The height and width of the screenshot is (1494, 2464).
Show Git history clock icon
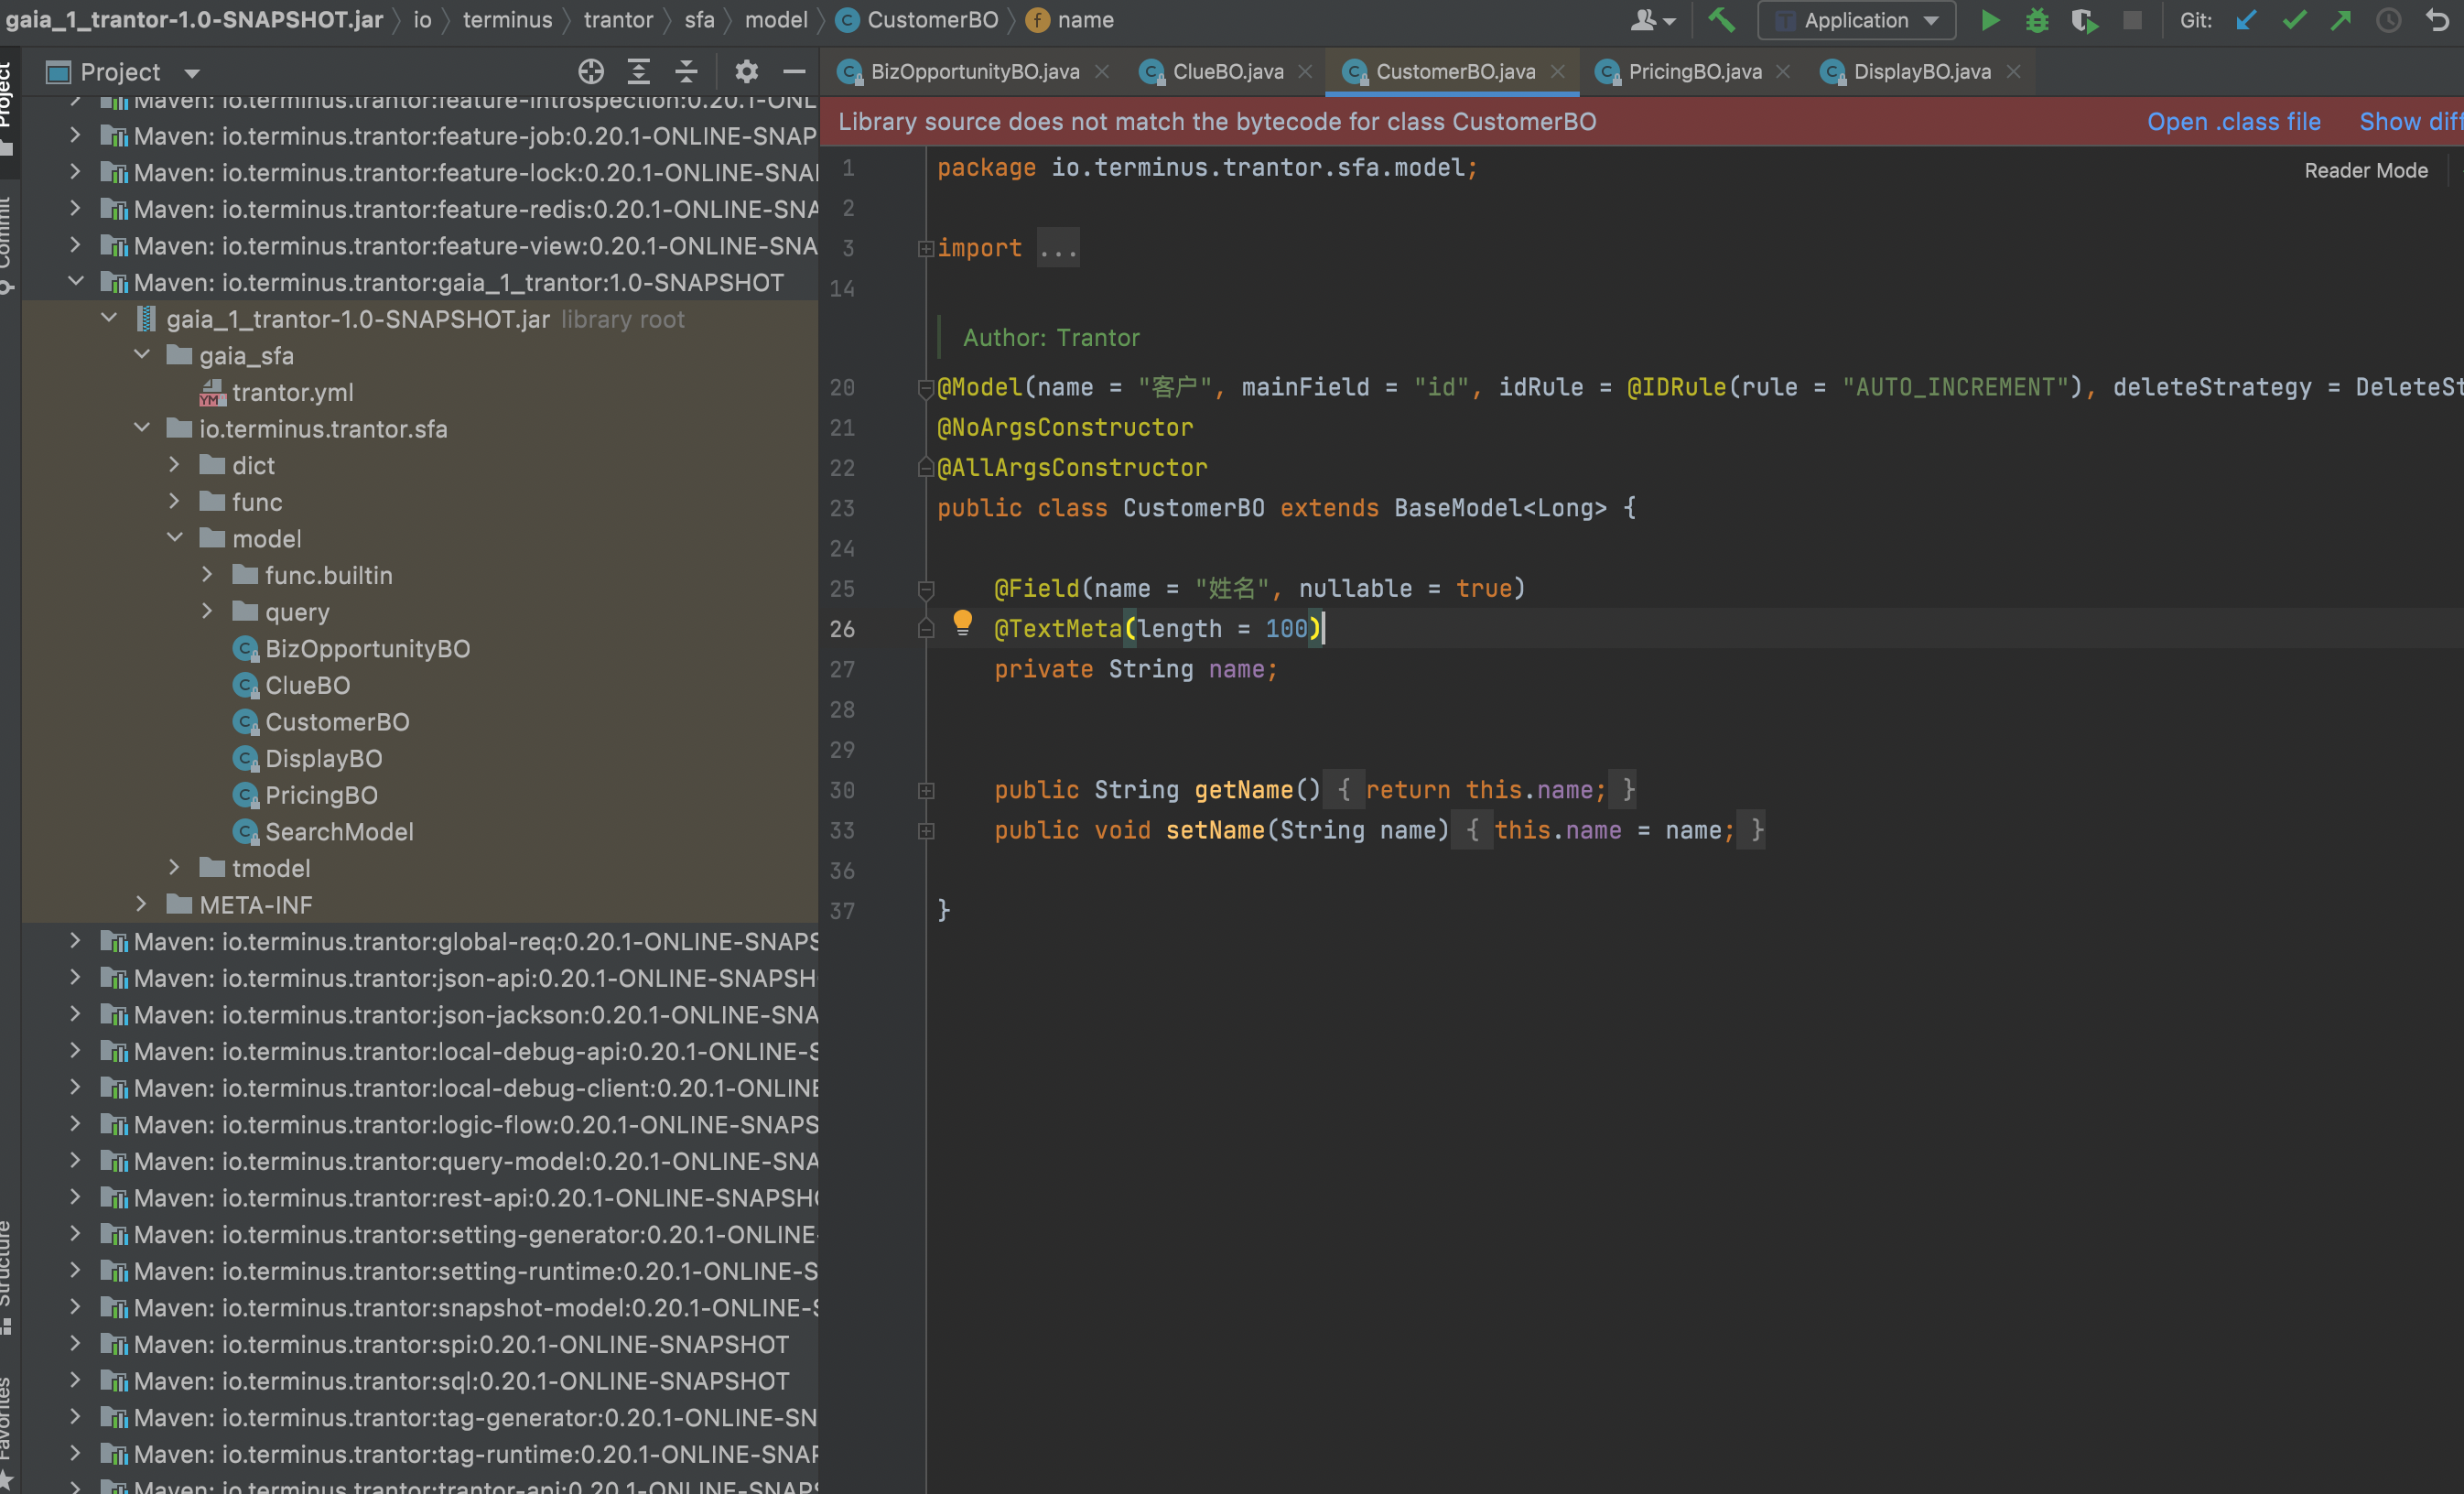pos(2388,20)
